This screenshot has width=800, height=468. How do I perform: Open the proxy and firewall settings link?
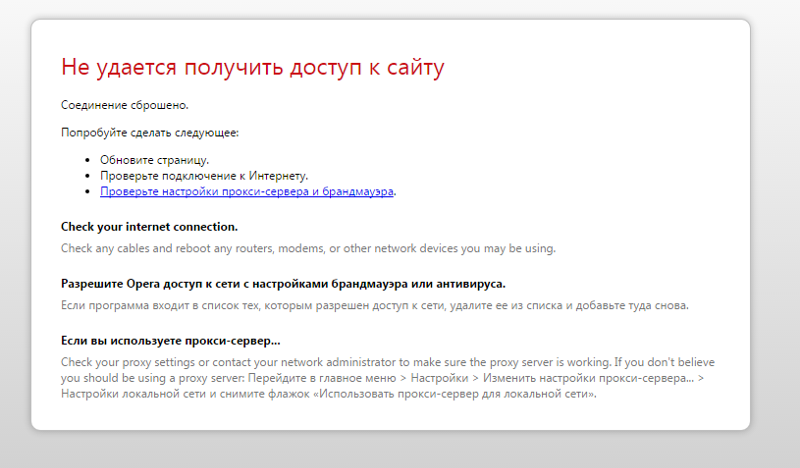(x=246, y=191)
